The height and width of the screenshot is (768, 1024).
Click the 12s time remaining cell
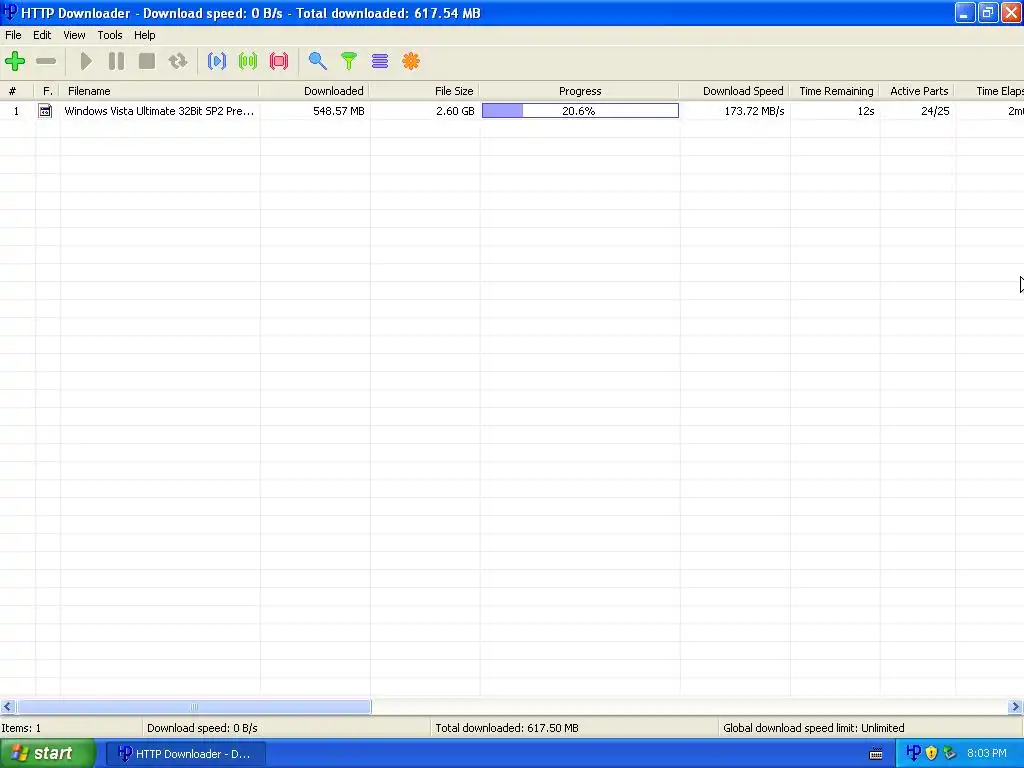[866, 111]
